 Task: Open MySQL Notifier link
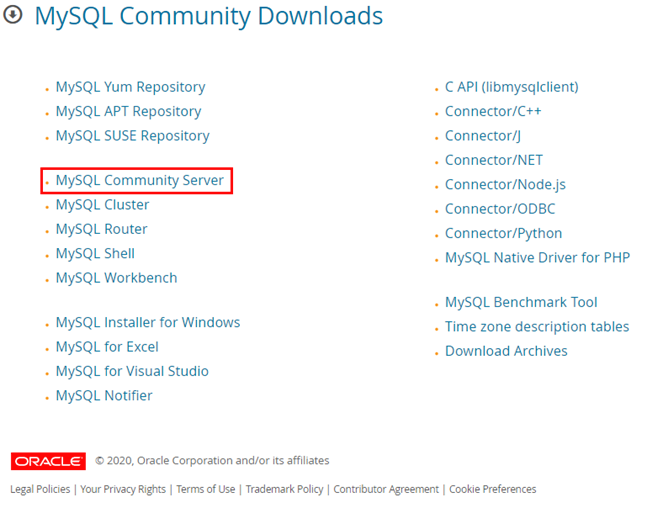tap(104, 396)
